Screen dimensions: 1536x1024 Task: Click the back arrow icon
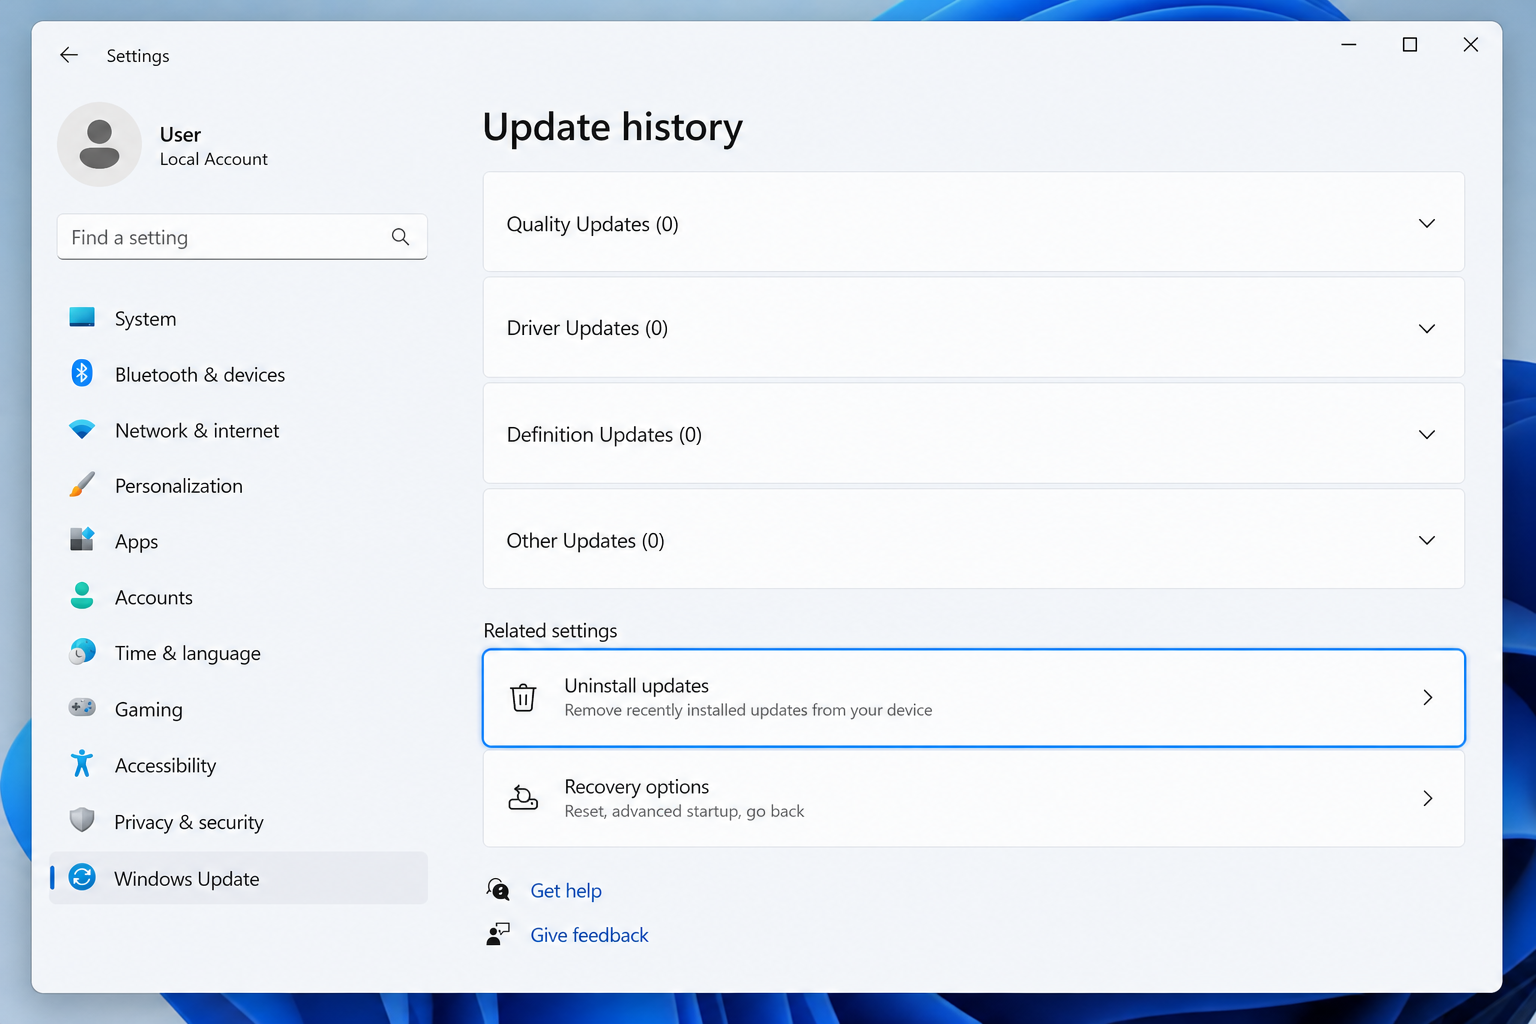point(69,55)
